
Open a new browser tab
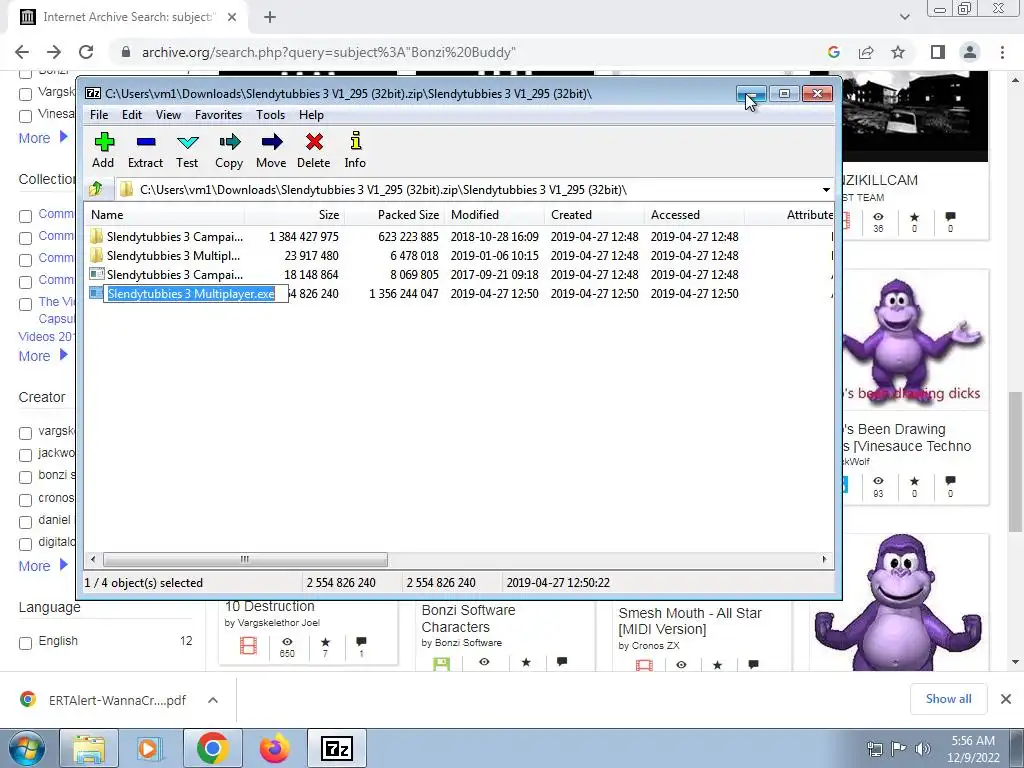pyautogui.click(x=270, y=17)
